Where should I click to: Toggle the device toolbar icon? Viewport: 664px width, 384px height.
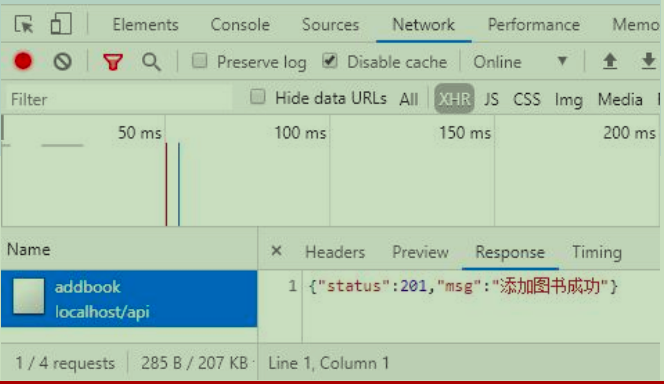(x=61, y=23)
